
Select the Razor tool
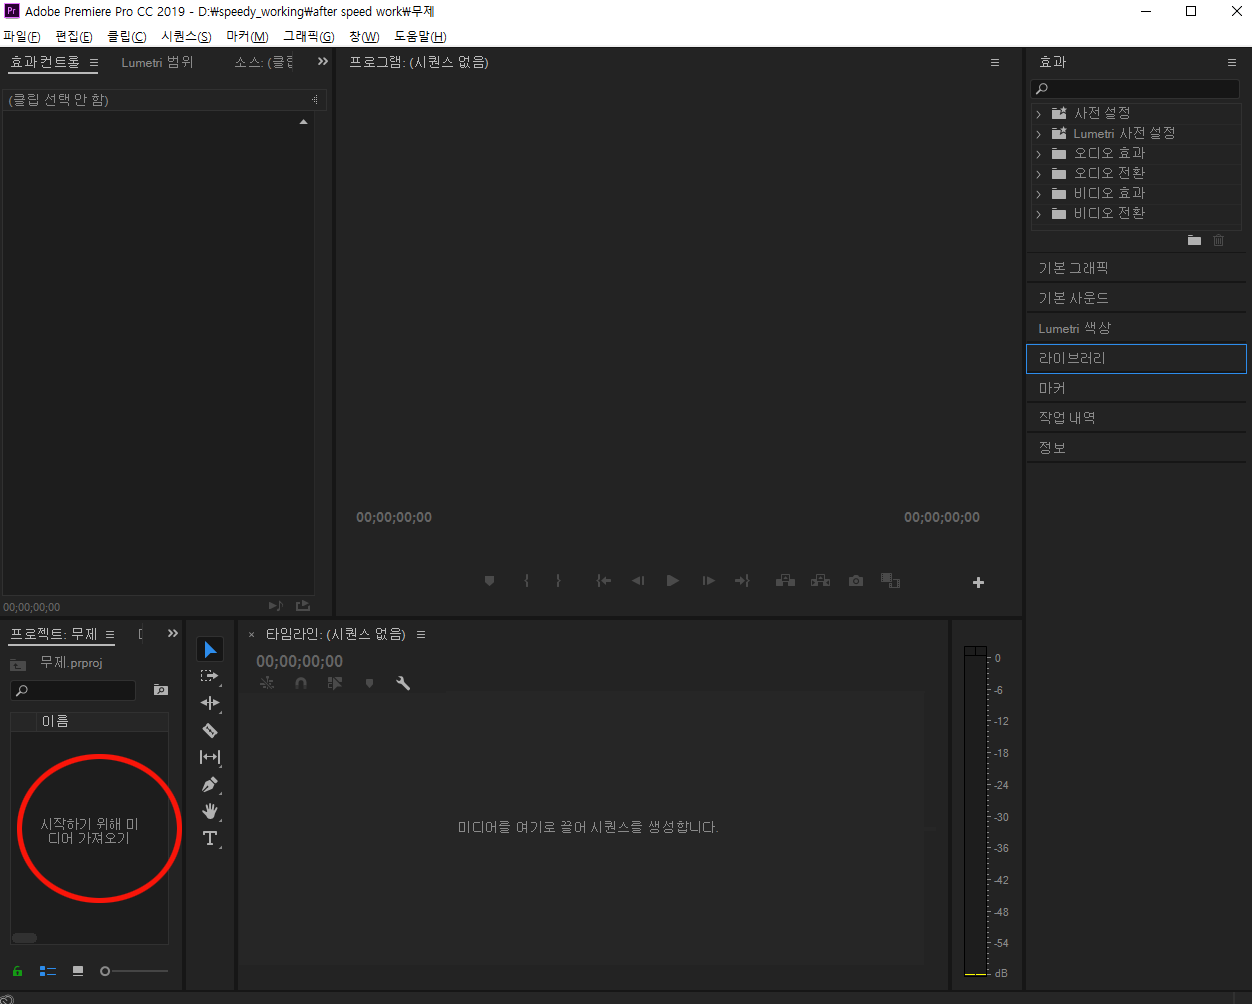tap(210, 730)
